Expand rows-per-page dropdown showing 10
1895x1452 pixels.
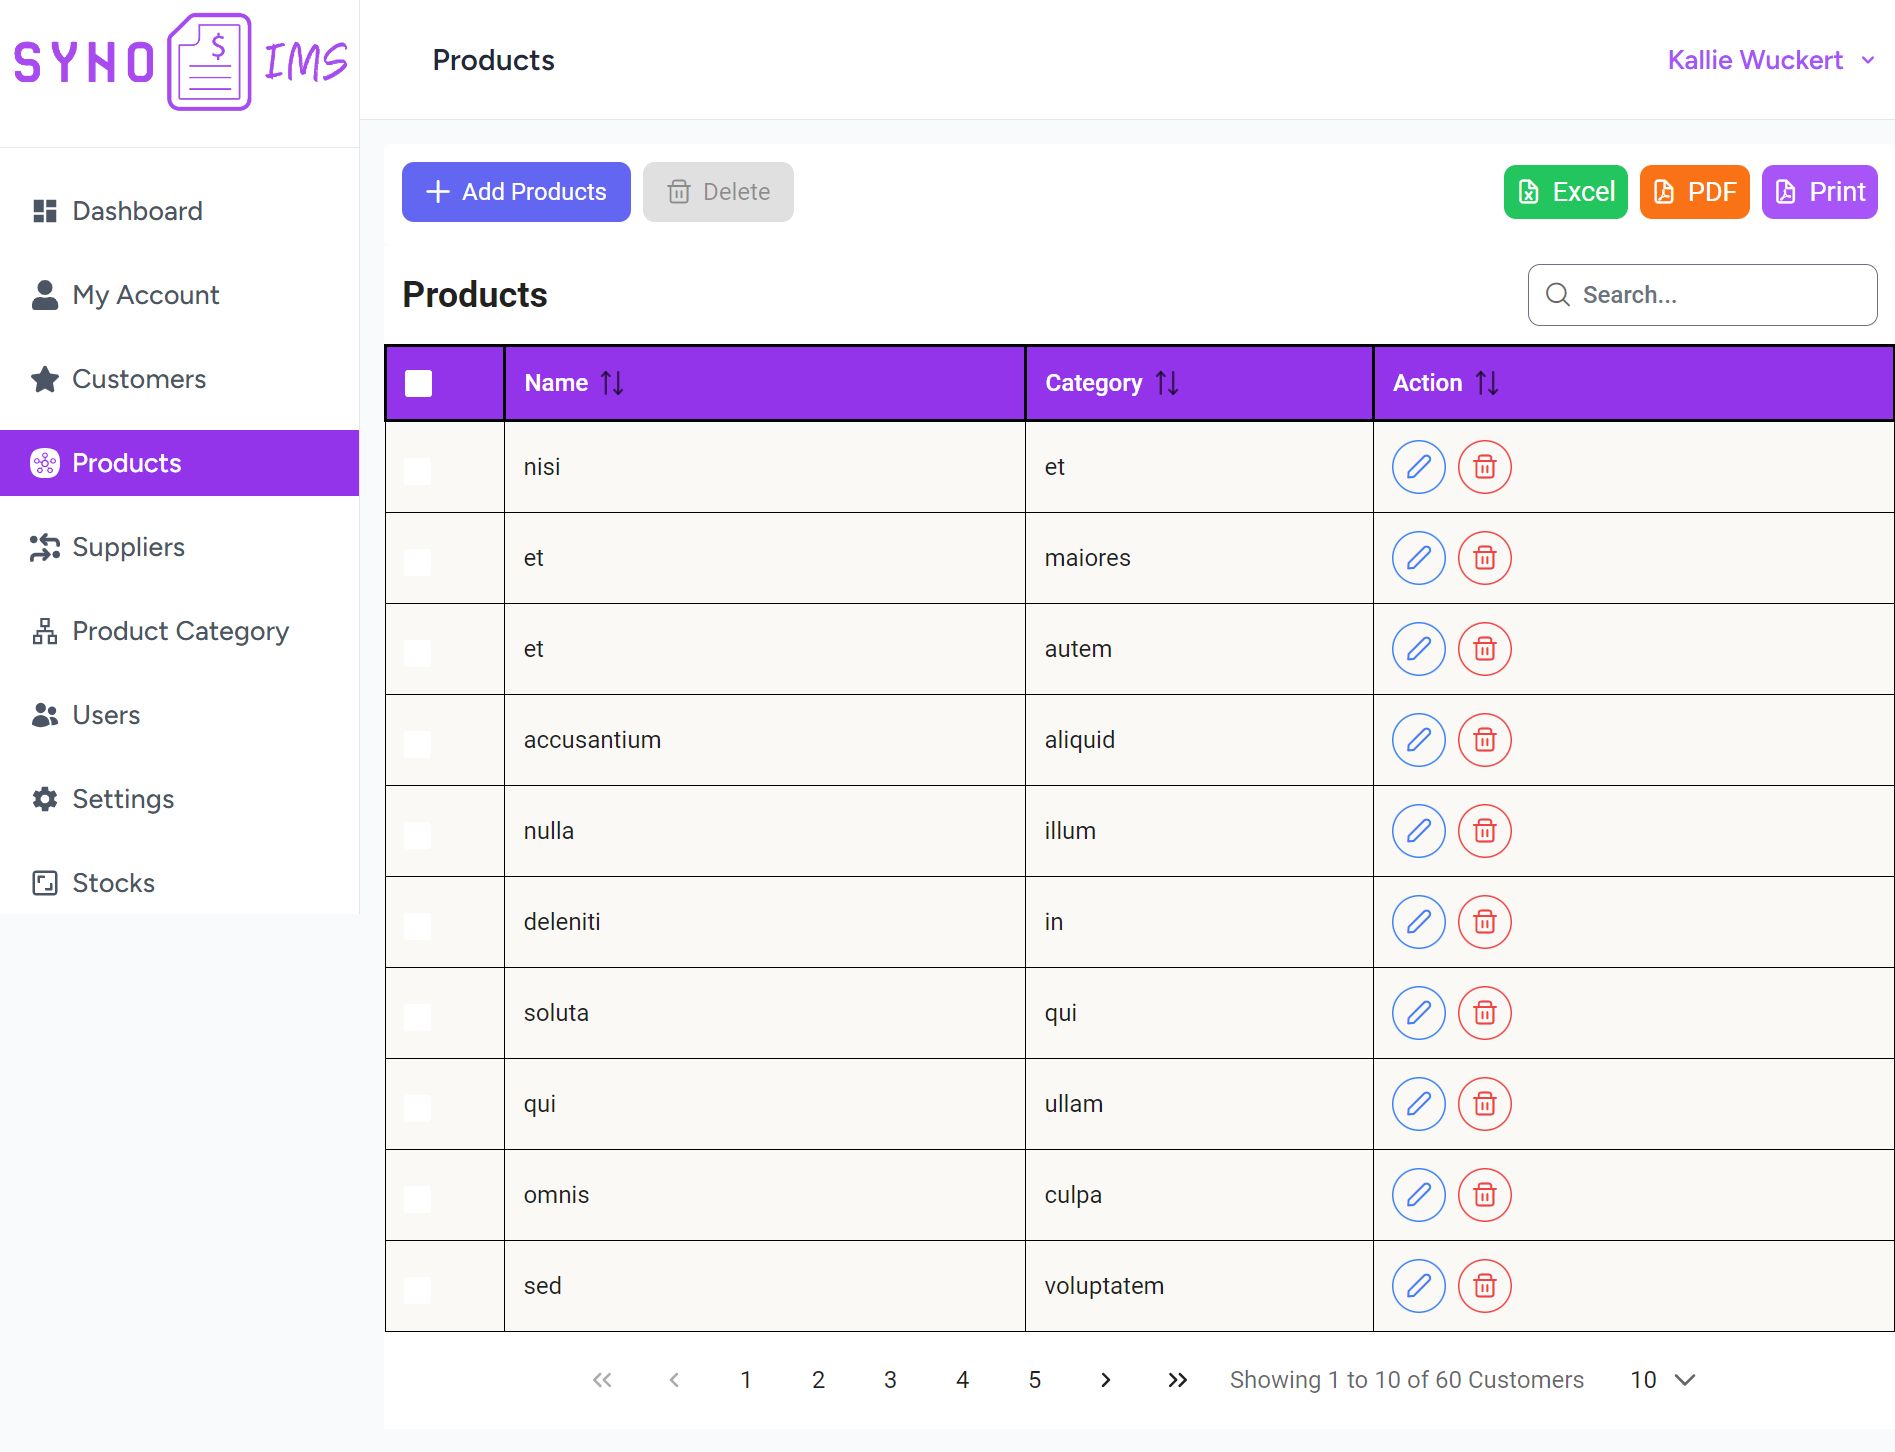(1662, 1380)
